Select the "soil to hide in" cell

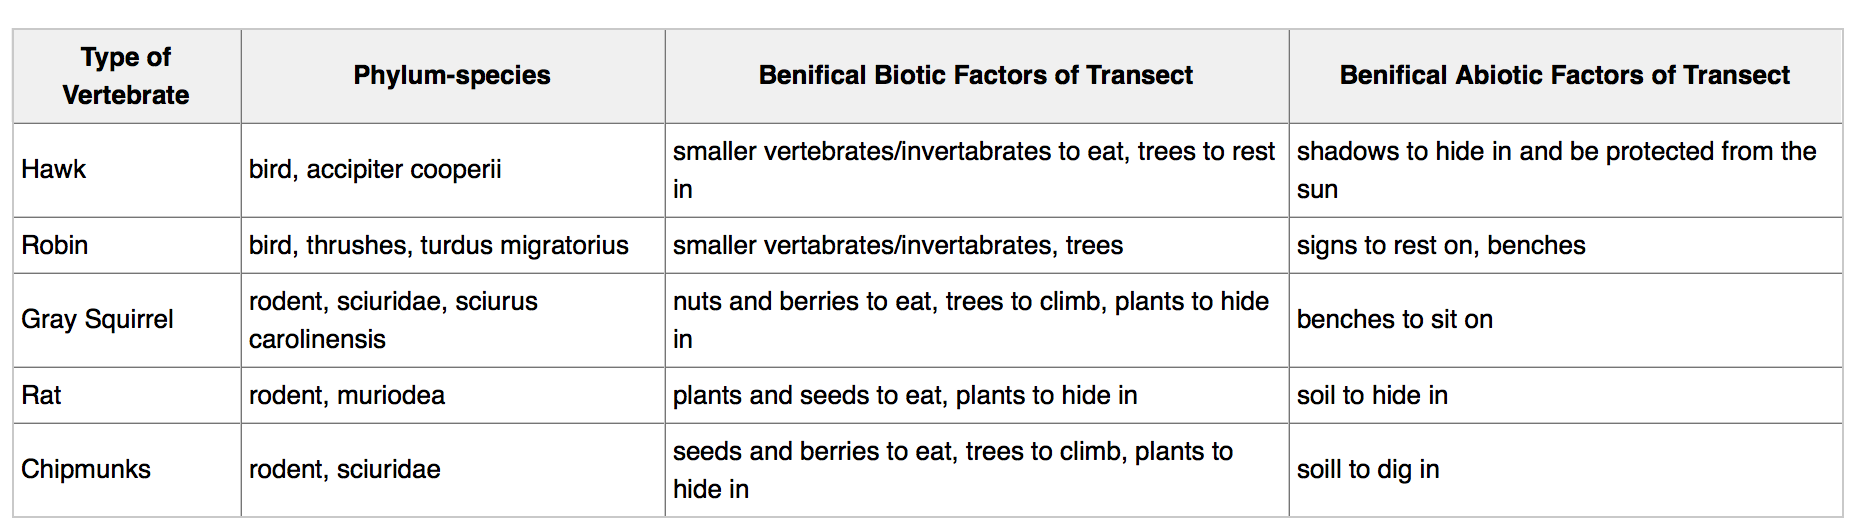pyautogui.click(x=1372, y=395)
